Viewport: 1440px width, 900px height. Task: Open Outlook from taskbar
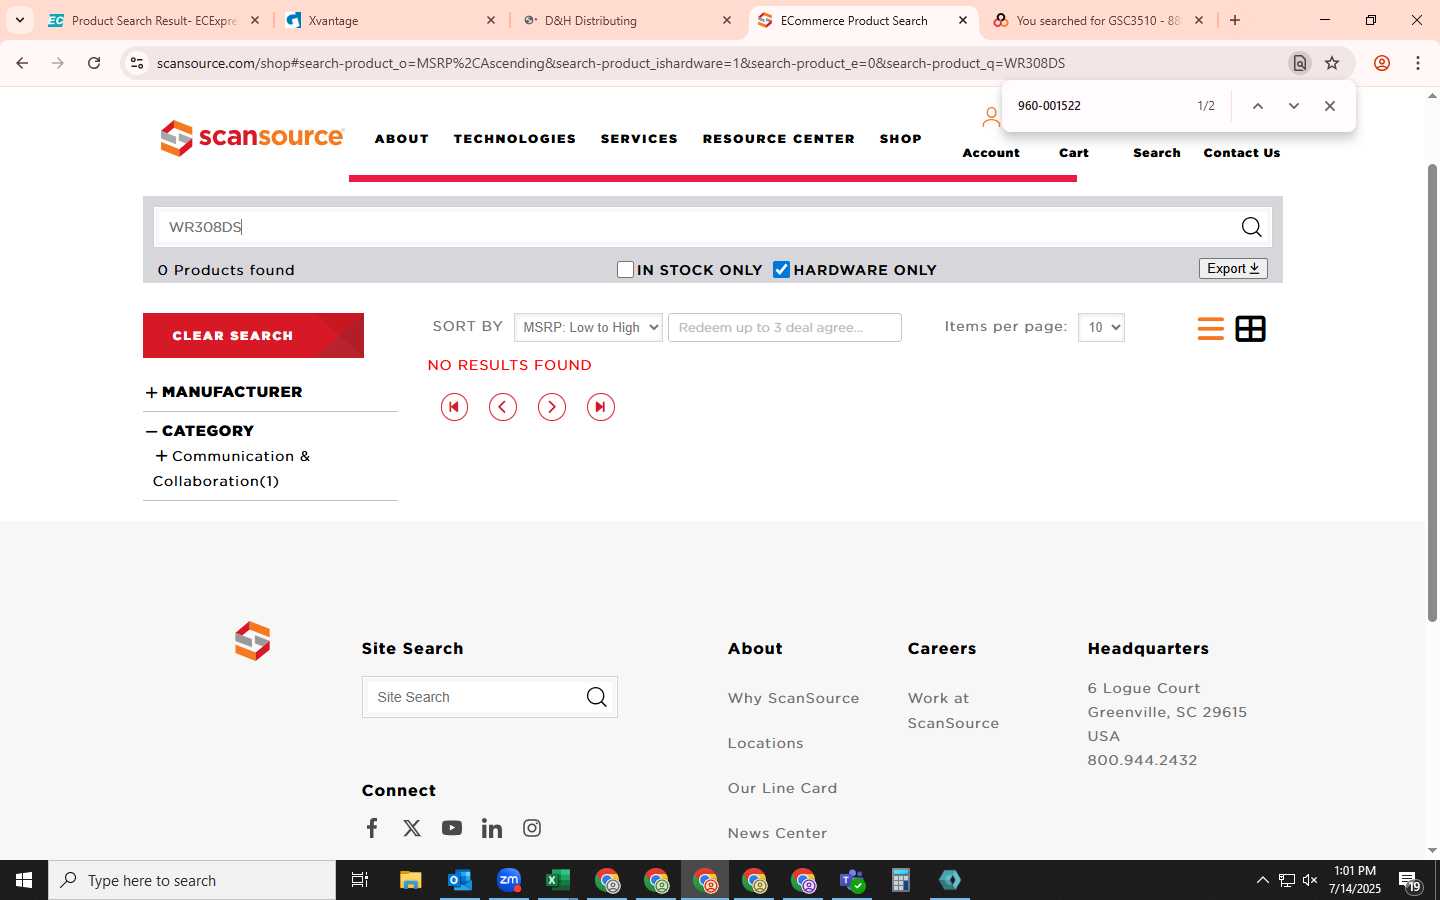460,880
